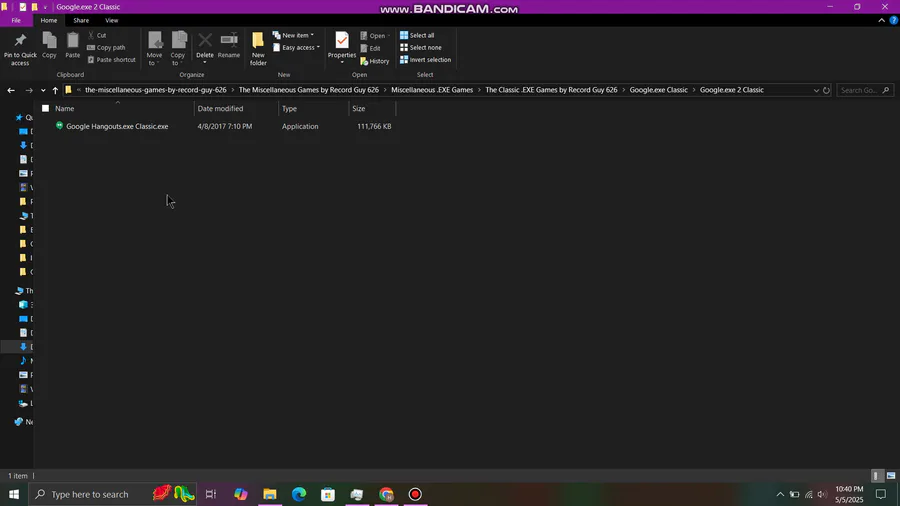Image resolution: width=900 pixels, height=506 pixels.
Task: Go up one folder level
Action: click(55, 90)
